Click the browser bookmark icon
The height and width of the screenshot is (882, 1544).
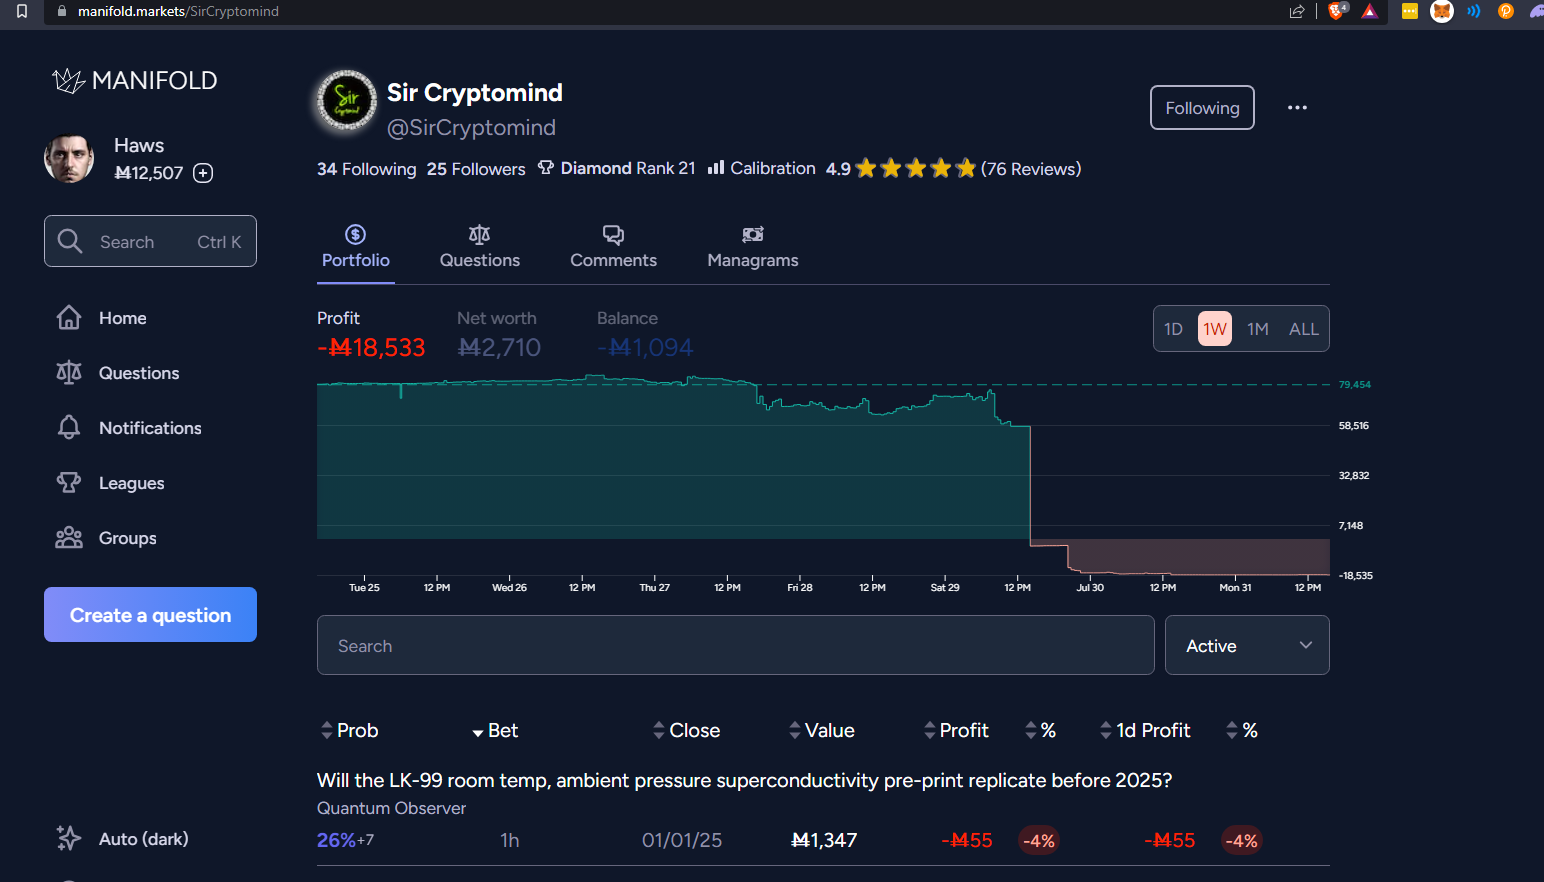(22, 11)
